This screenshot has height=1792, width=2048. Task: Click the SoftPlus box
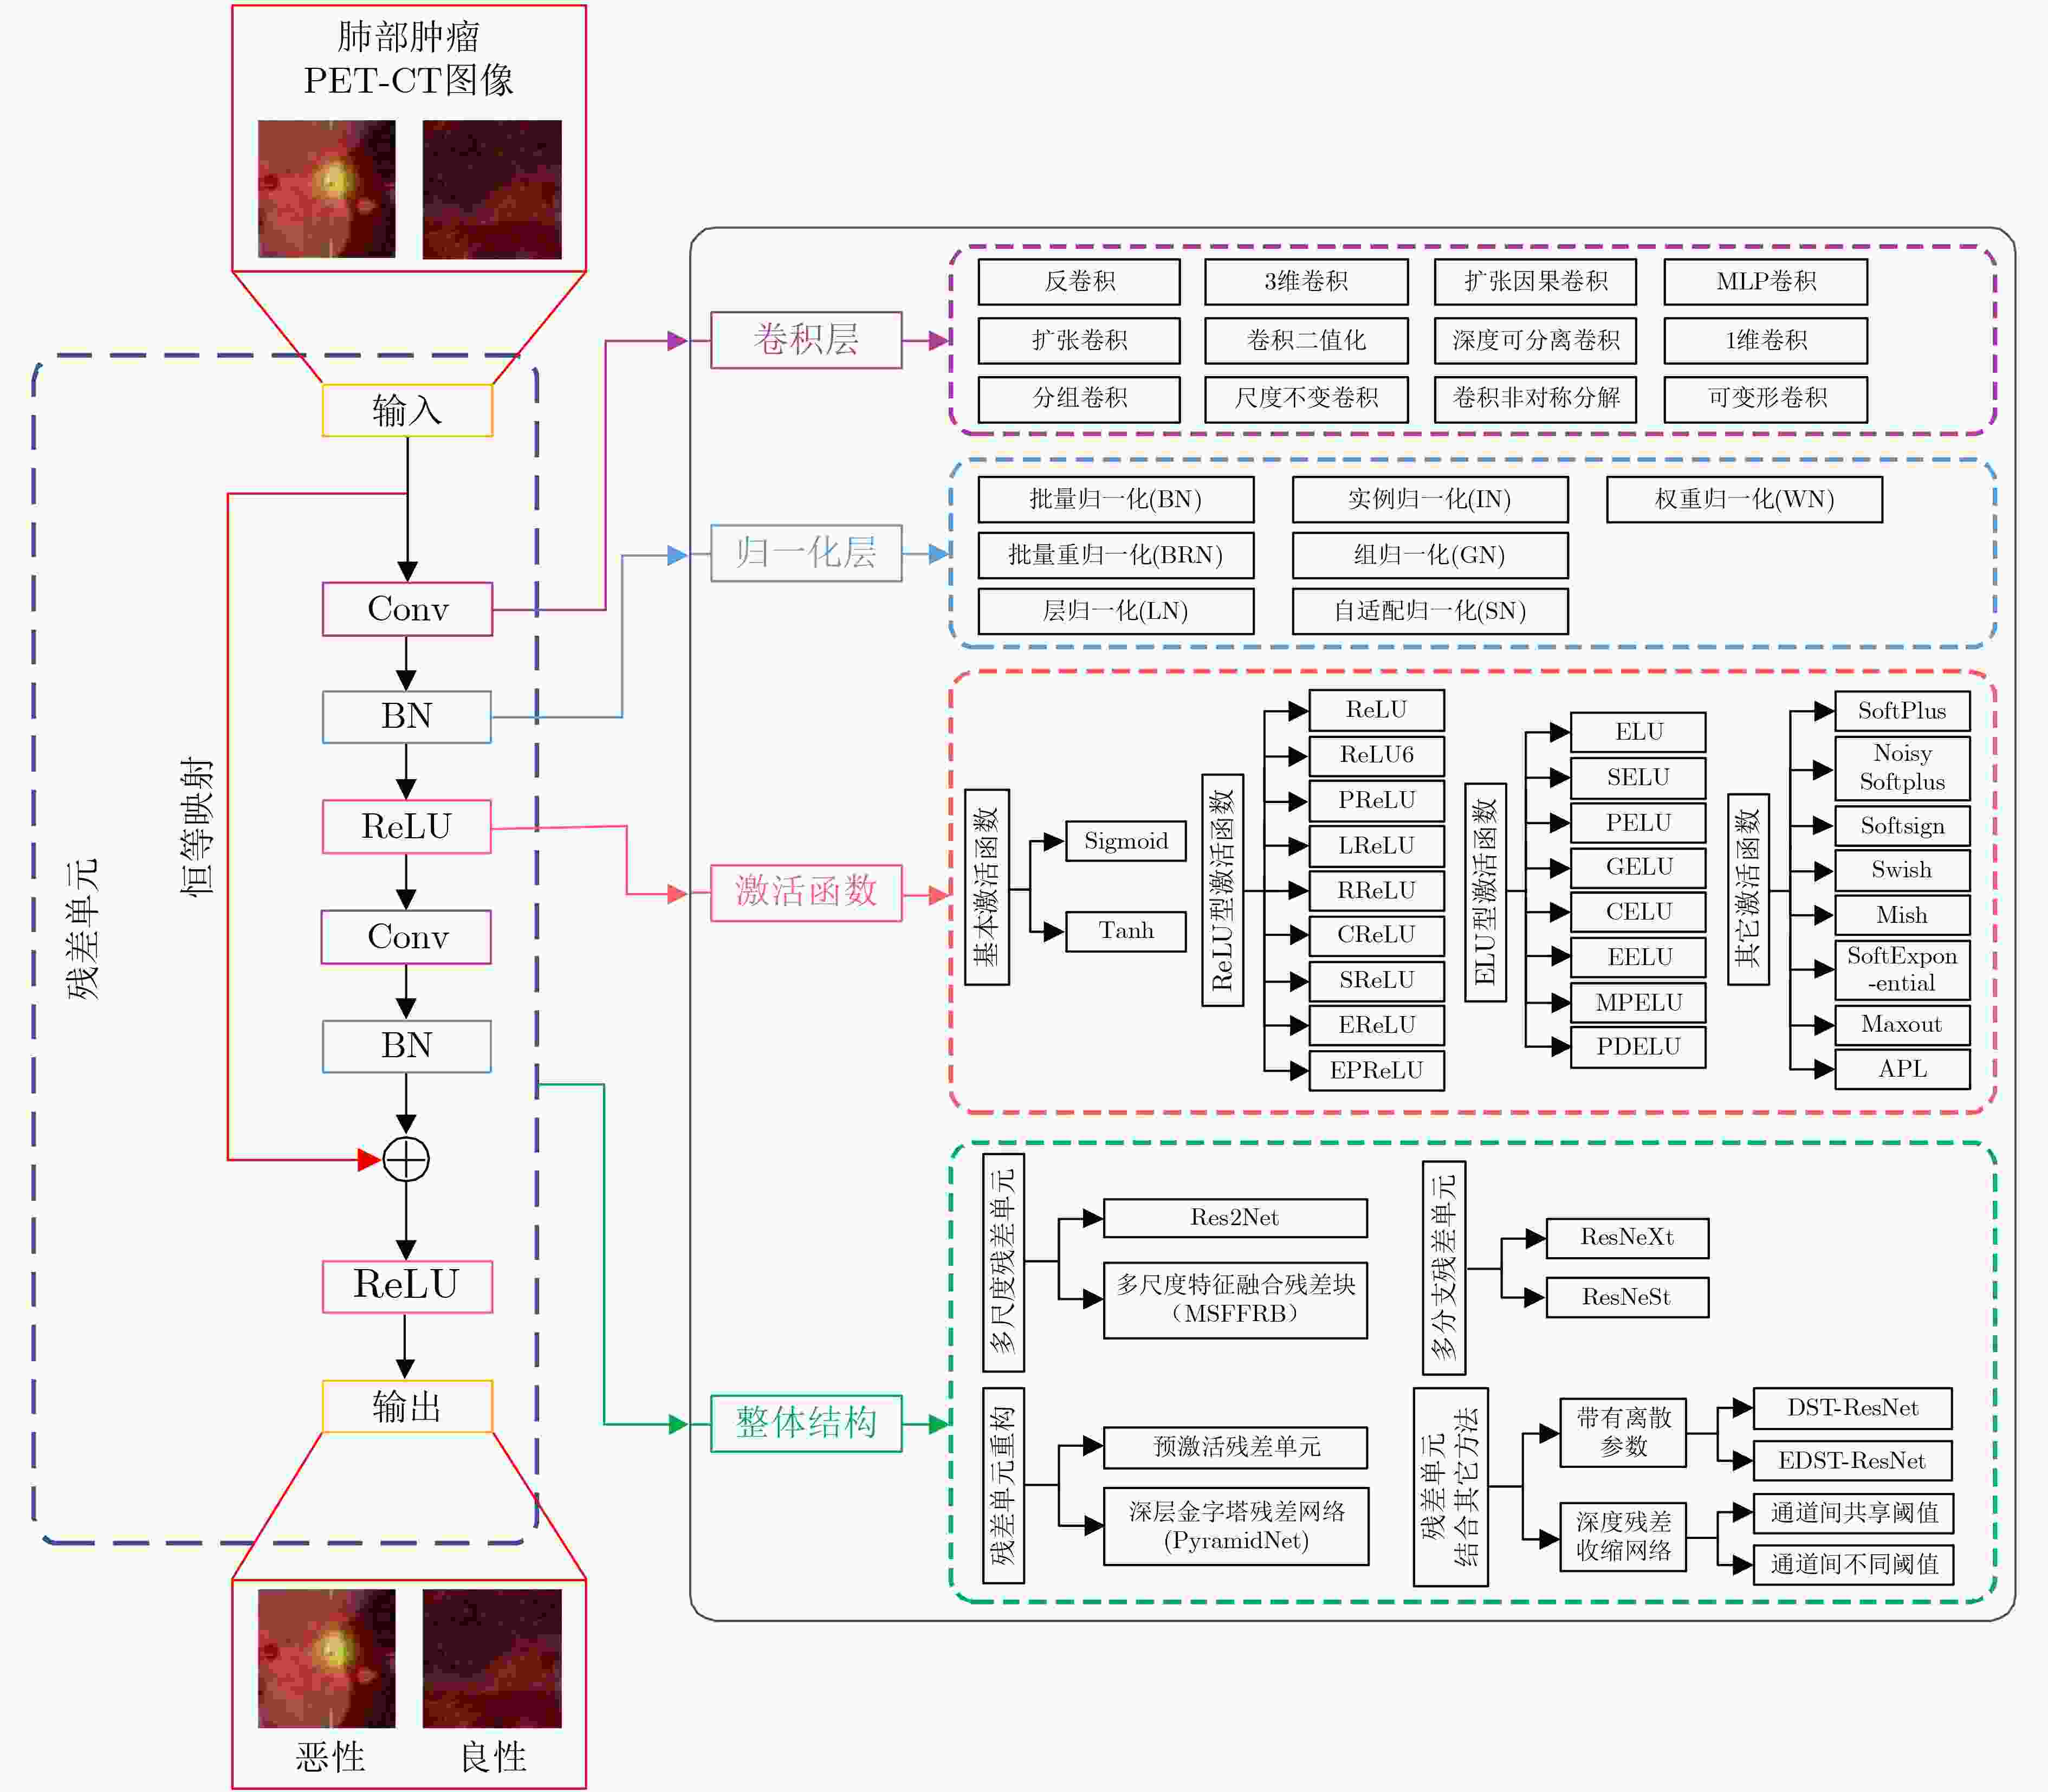tap(1902, 711)
